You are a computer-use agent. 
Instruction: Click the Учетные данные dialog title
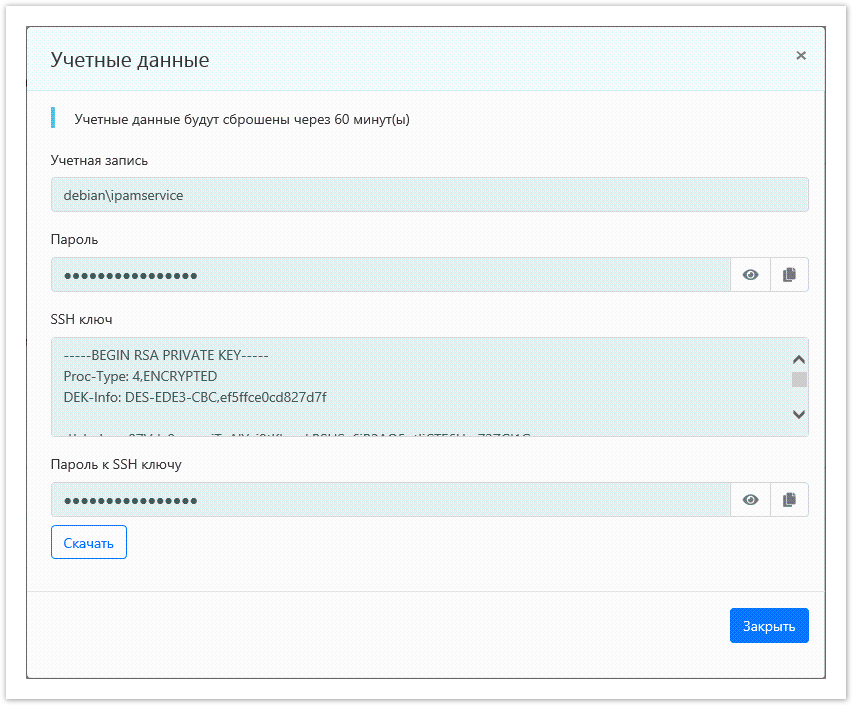[x=130, y=60]
